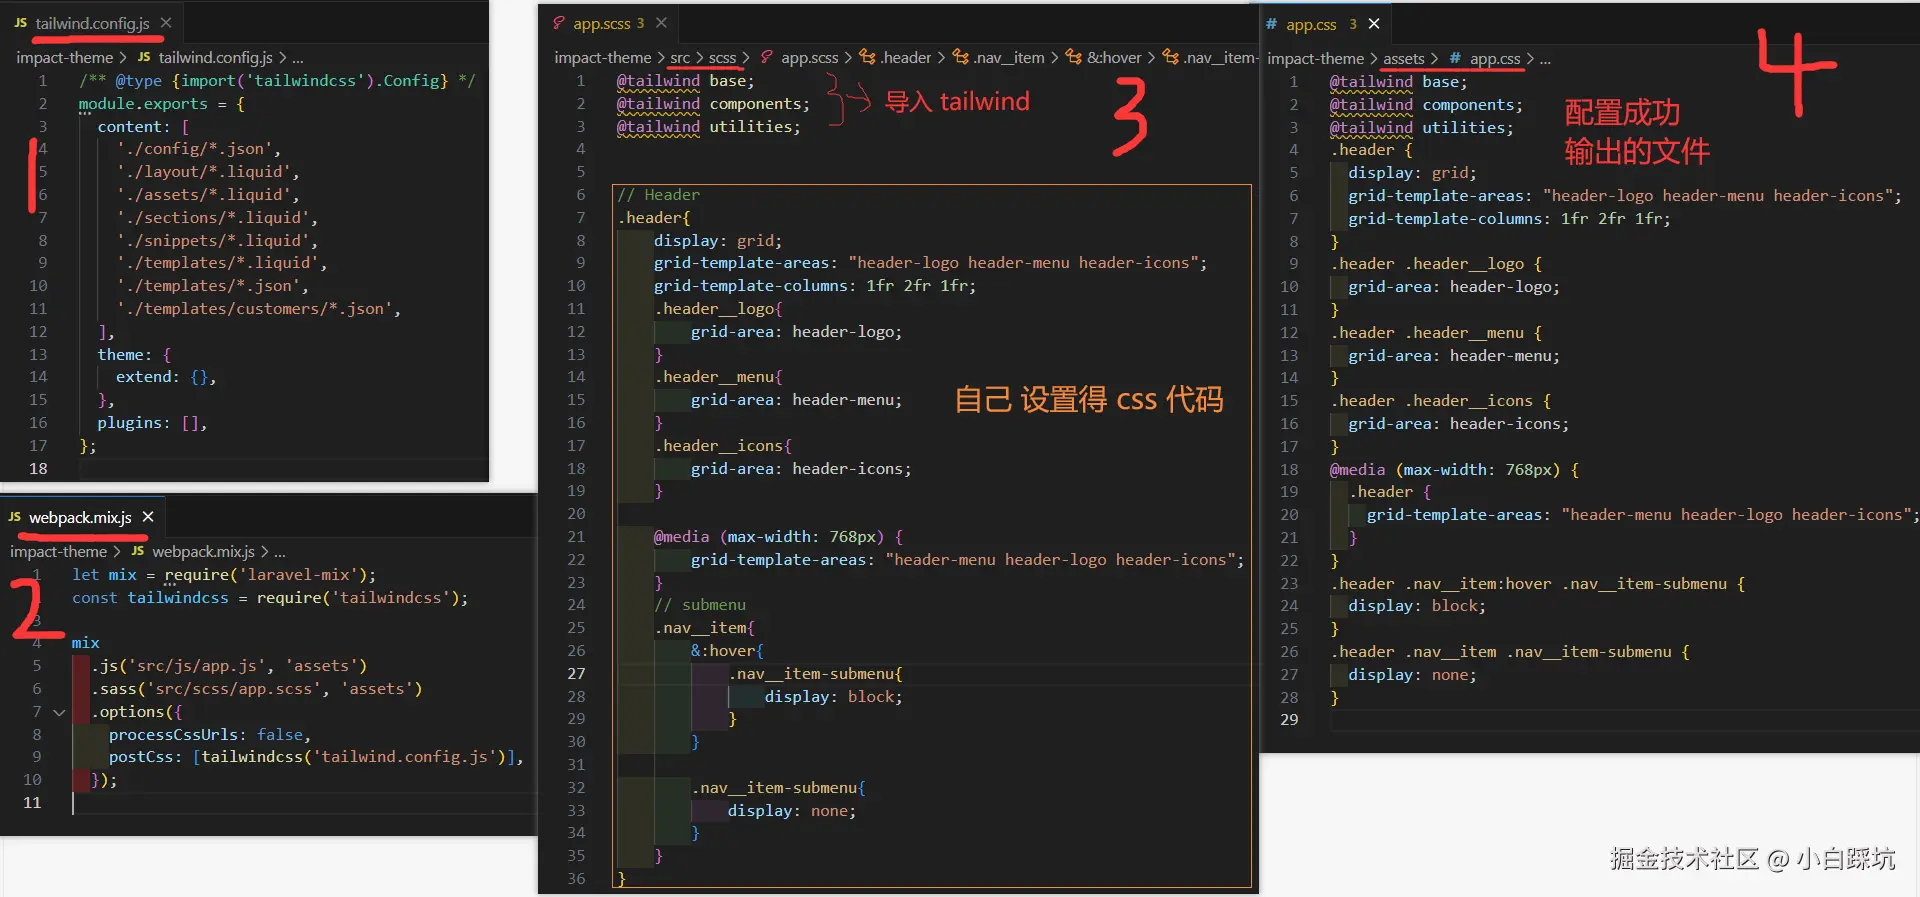Close the app.css tab
1920x897 pixels.
[x=1374, y=24]
